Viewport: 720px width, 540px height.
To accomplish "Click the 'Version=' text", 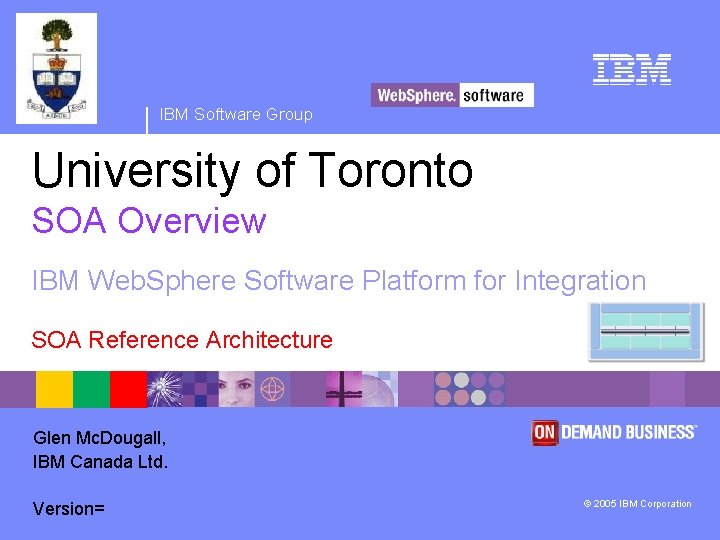I will pos(69,509).
